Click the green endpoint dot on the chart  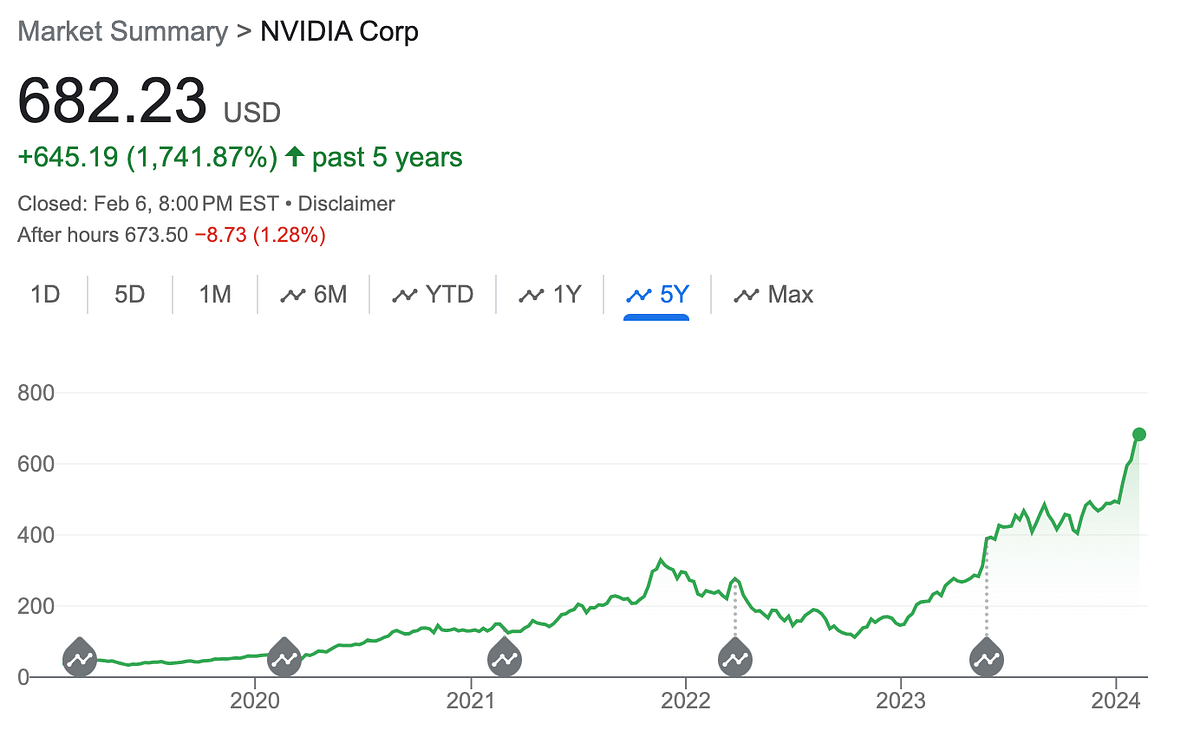1139,434
